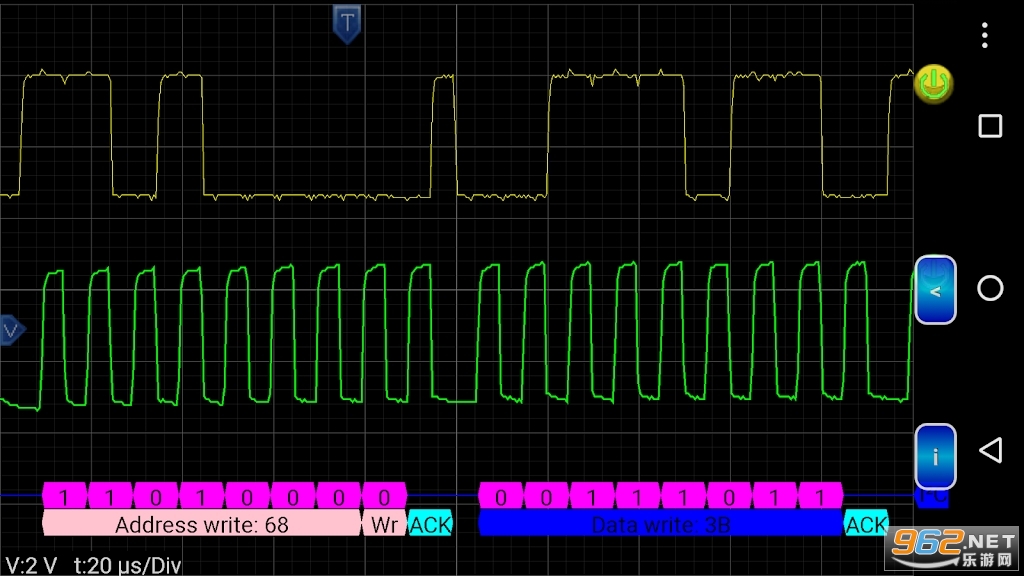Tap the t:20 µs/Div time base readout

pos(127,564)
